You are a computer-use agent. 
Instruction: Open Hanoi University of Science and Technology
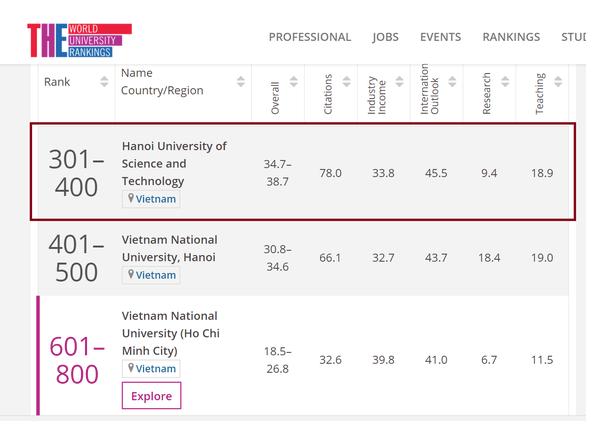coord(174,163)
